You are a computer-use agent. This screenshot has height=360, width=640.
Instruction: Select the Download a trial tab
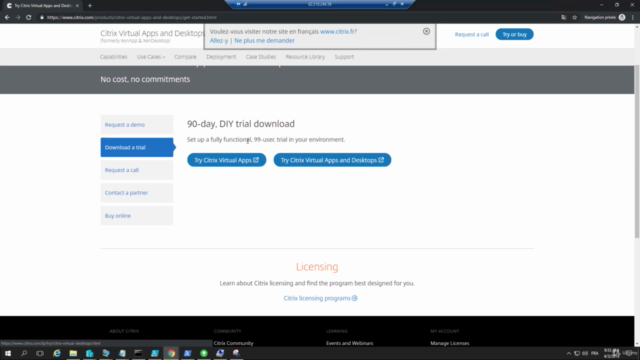click(137, 147)
